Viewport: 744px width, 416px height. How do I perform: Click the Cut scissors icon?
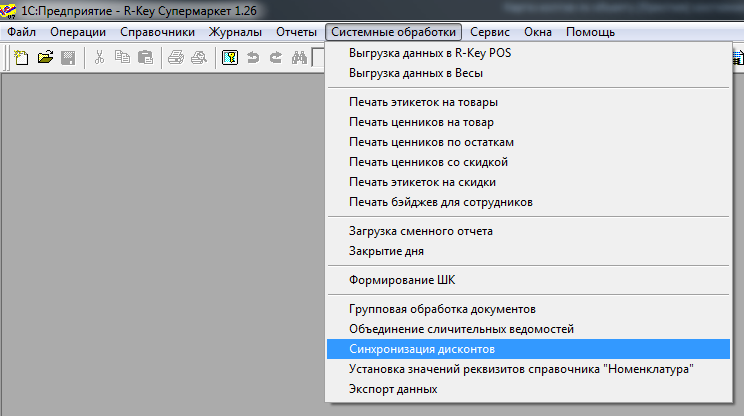tap(99, 58)
